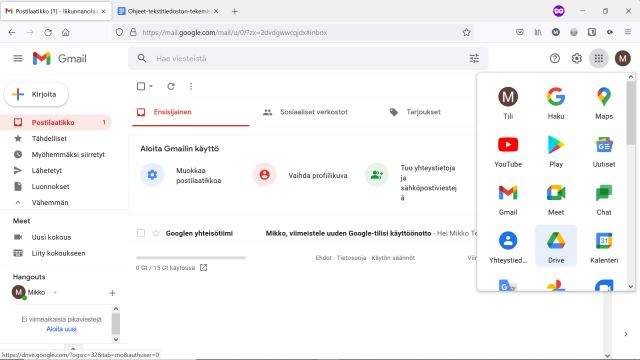Start Uusi kokous meeting
640x360 pixels.
pos(51,237)
